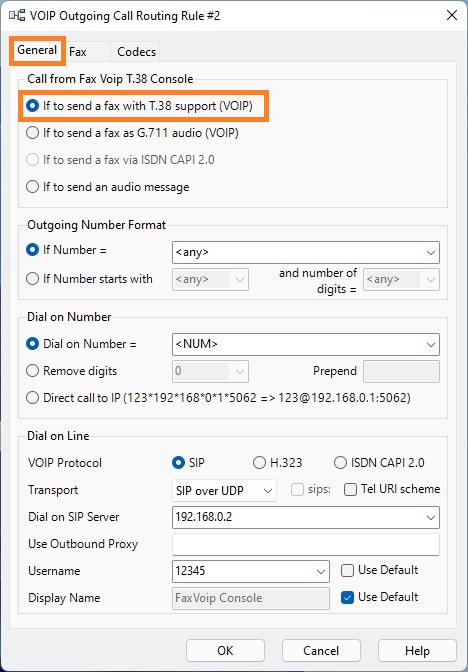Click the routing rule icon in title bar
This screenshot has height=672, width=468.
[x=17, y=16]
